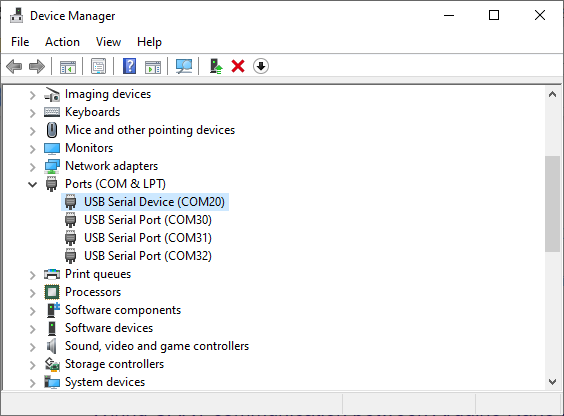Select the Processors category label
This screenshot has height=416, width=564.
[93, 292]
